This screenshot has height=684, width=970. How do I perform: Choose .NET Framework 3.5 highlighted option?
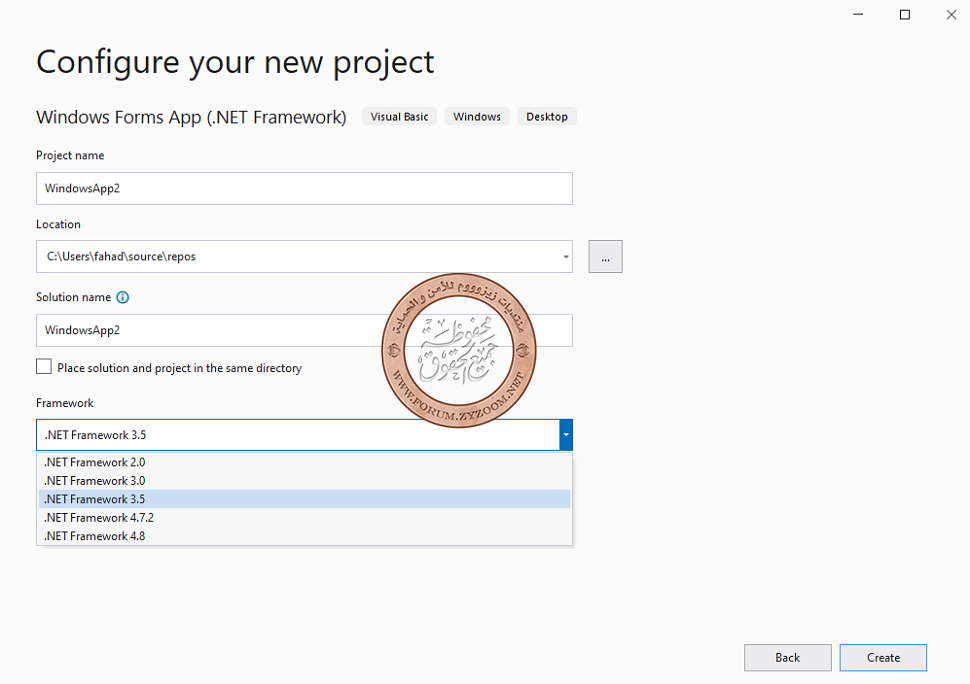304,499
